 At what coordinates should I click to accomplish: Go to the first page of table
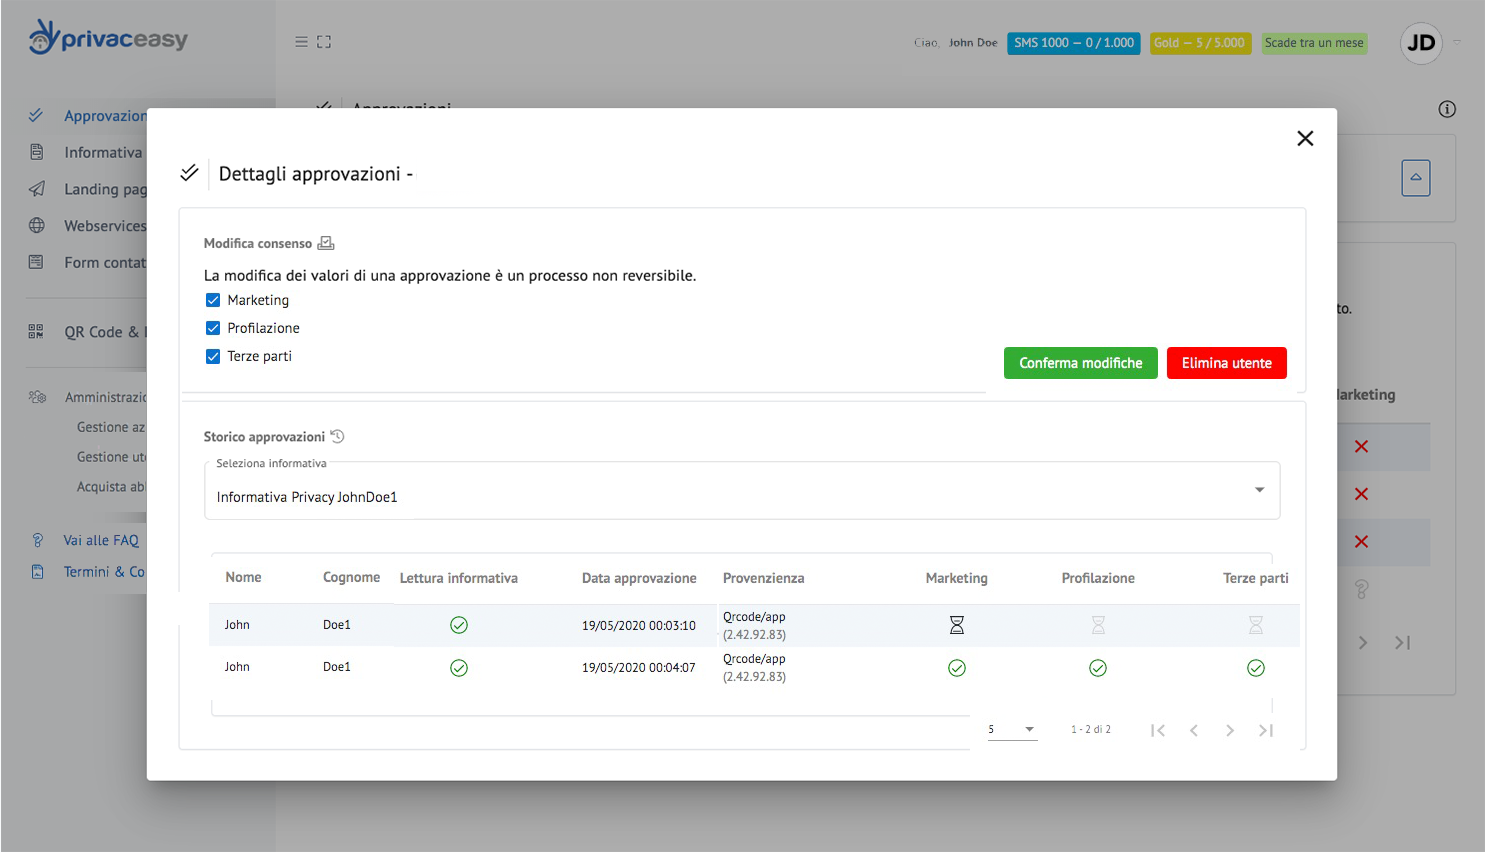[1158, 730]
